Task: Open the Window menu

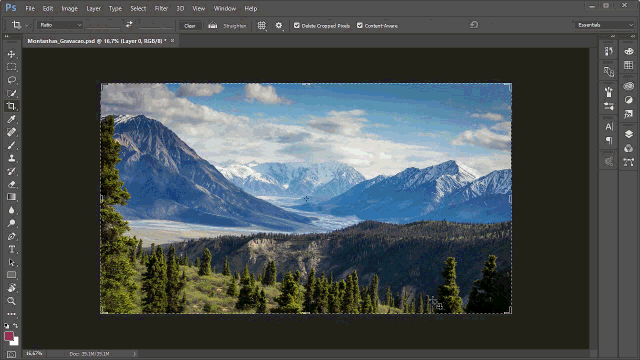Action: tap(225, 8)
